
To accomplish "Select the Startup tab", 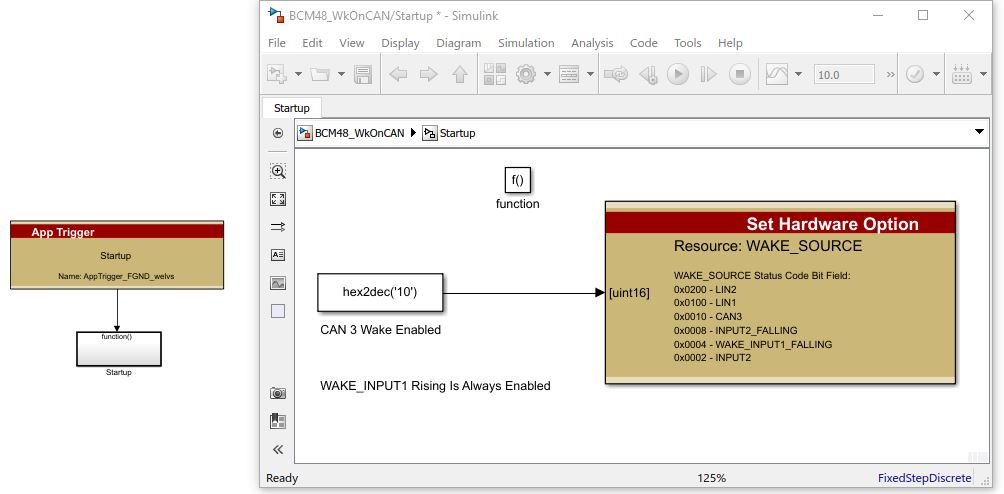I will click(x=291, y=108).
